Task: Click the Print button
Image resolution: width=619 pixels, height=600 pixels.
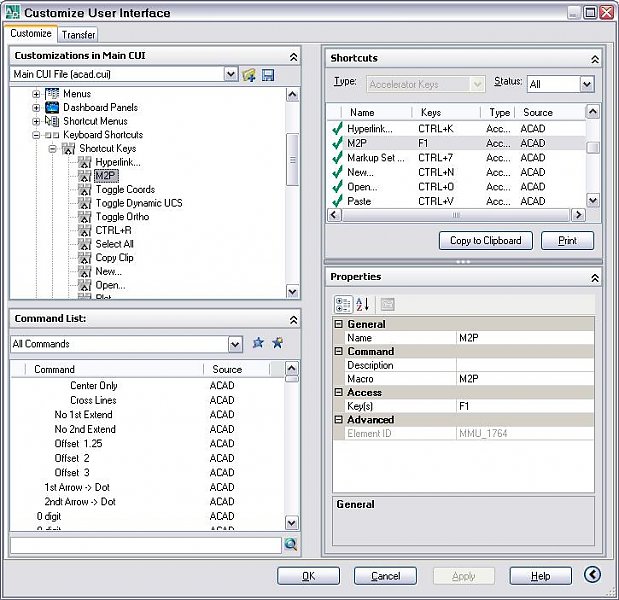Action: click(567, 240)
